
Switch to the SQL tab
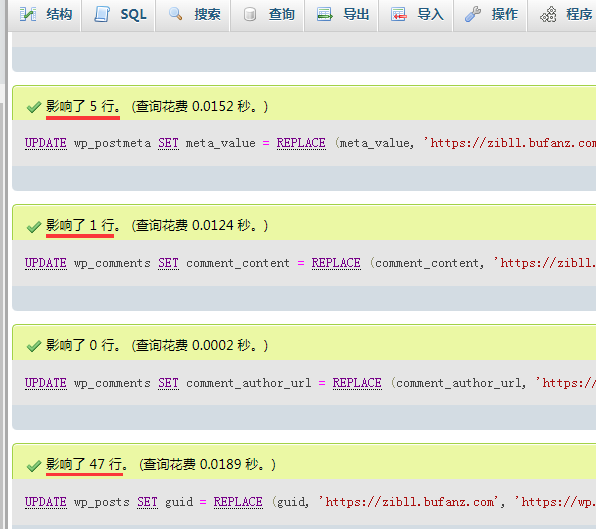[x=118, y=15]
